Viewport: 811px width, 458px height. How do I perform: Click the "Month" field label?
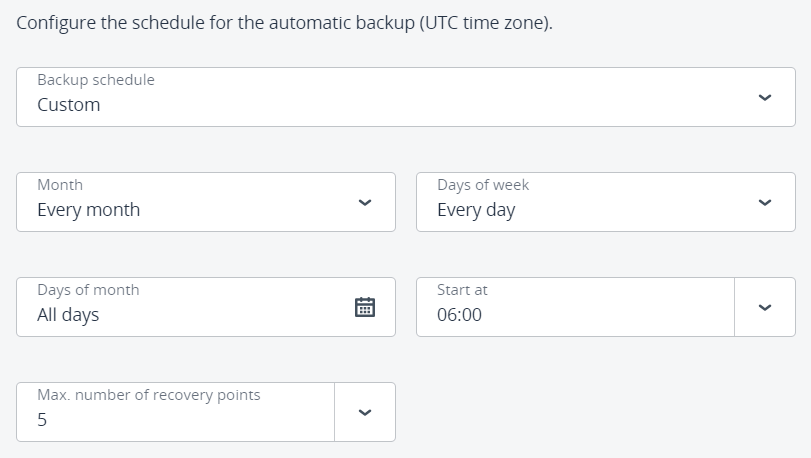pos(60,185)
